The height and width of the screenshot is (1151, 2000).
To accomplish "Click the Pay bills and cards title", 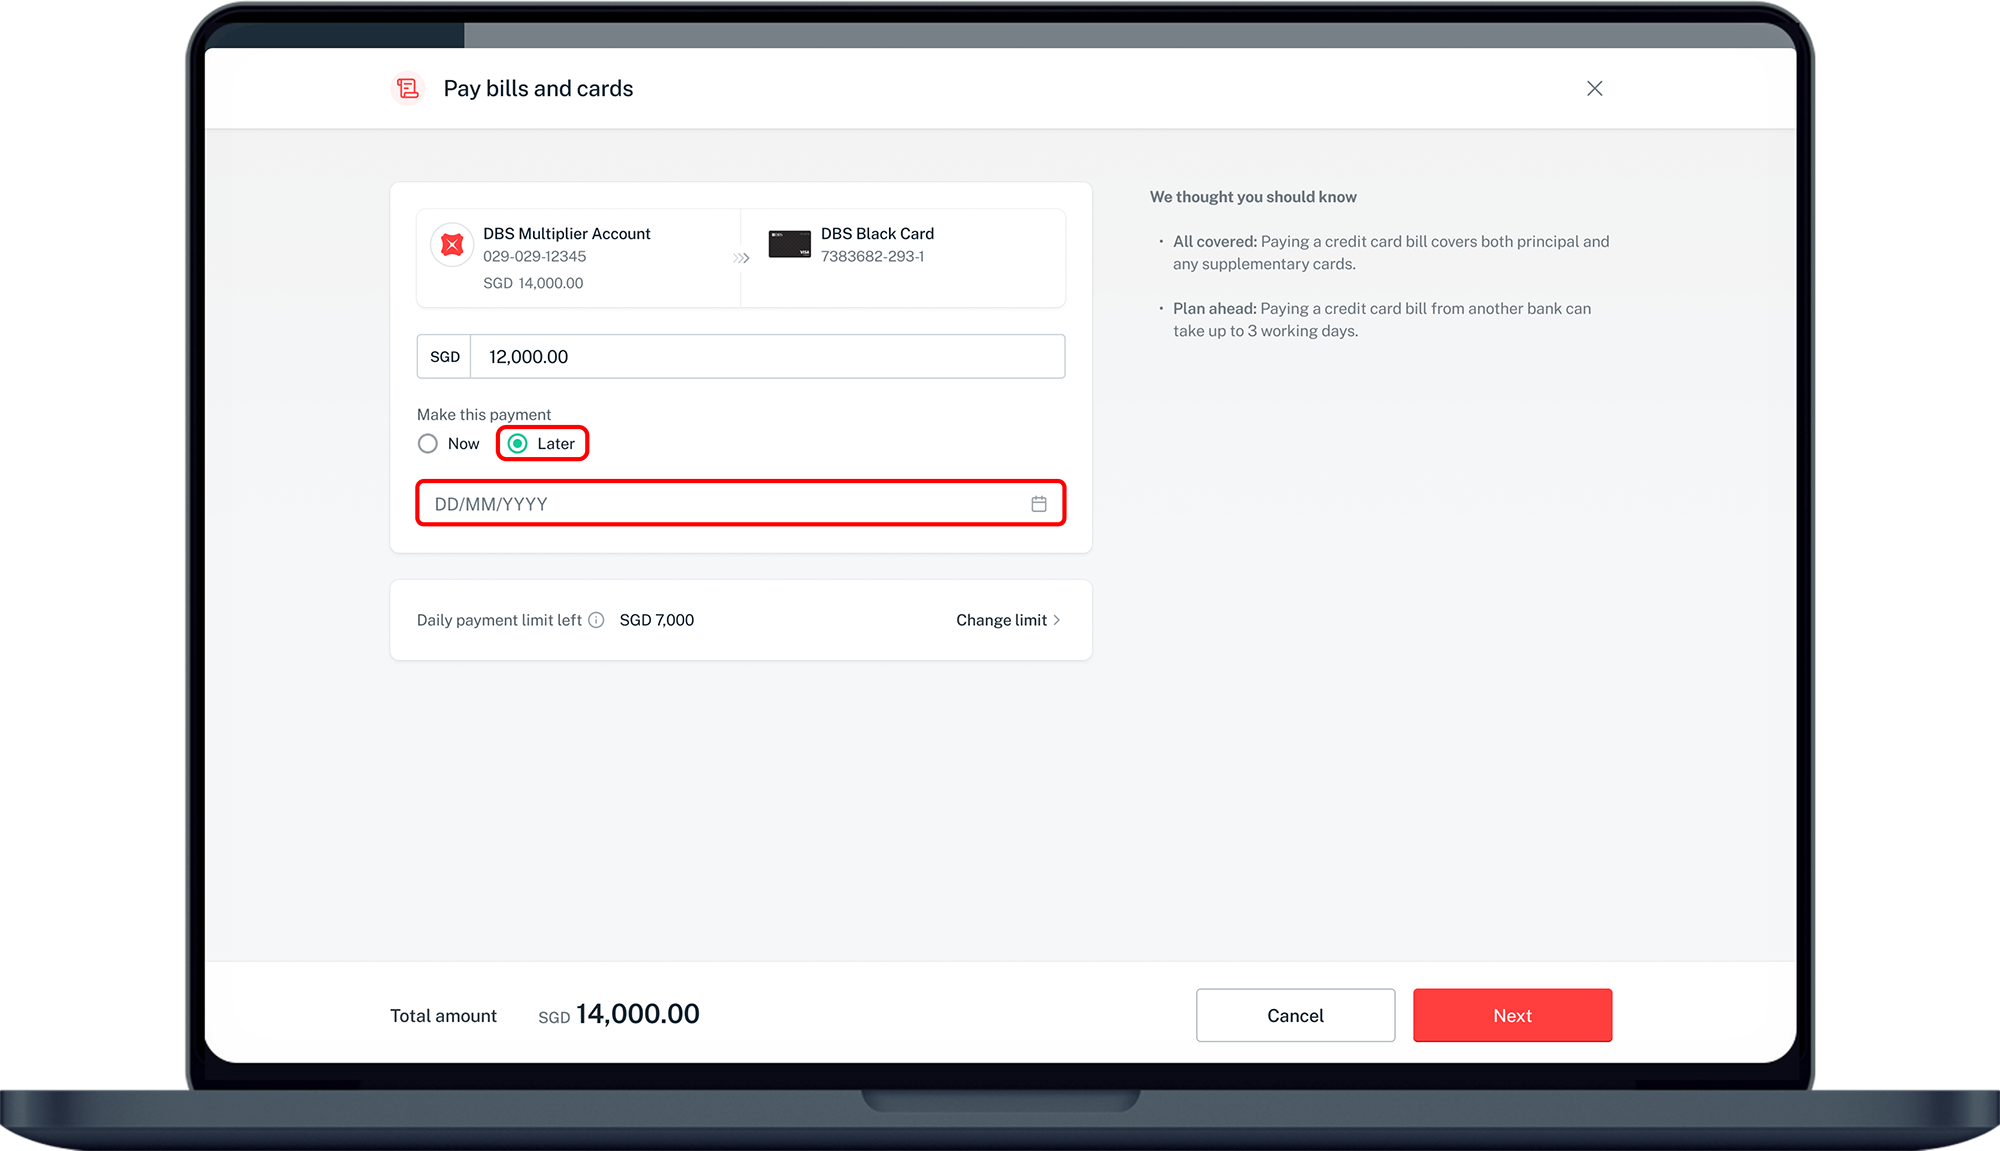I will tap(538, 89).
